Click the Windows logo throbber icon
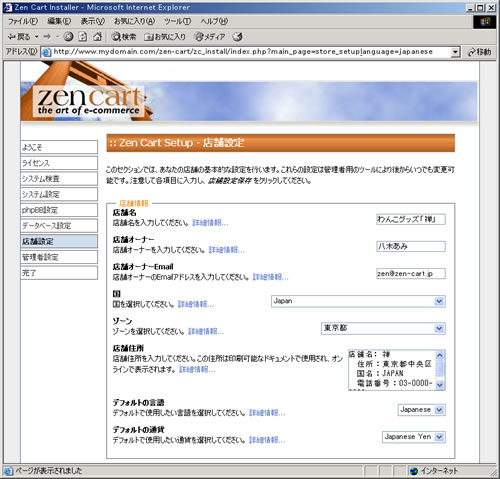500x479 pixels. 485,22
